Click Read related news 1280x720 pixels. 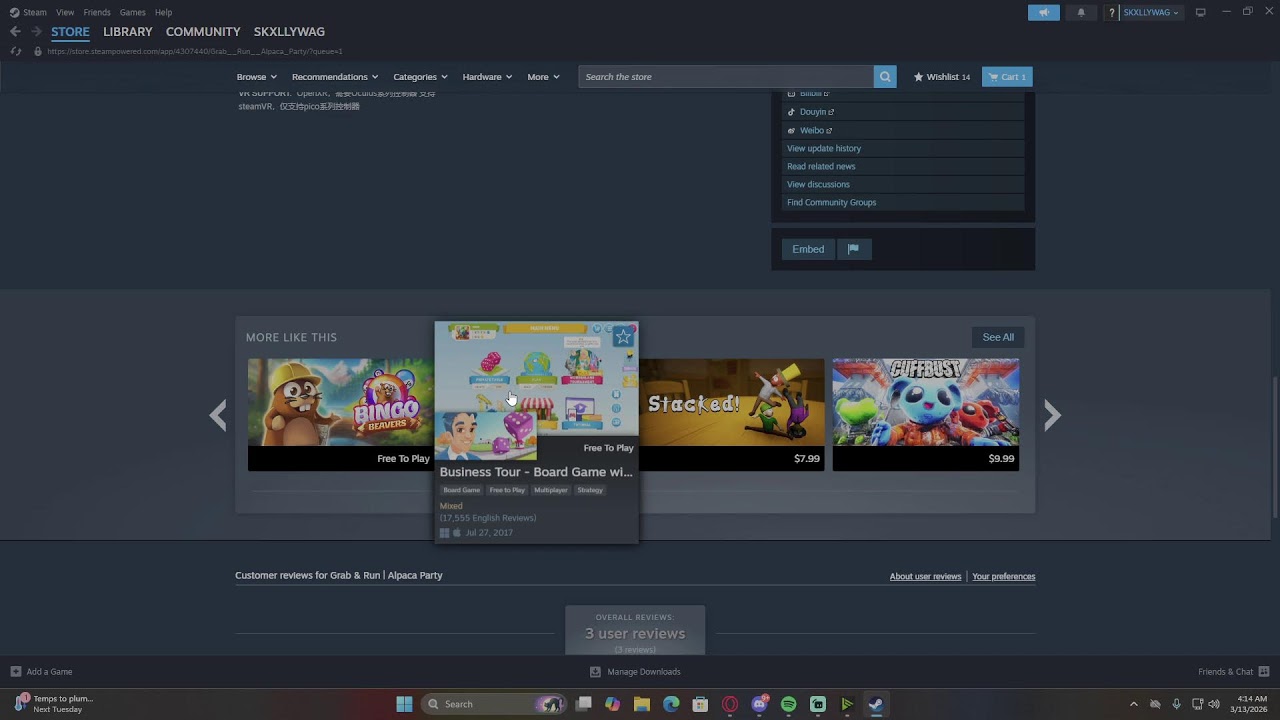pos(903,166)
